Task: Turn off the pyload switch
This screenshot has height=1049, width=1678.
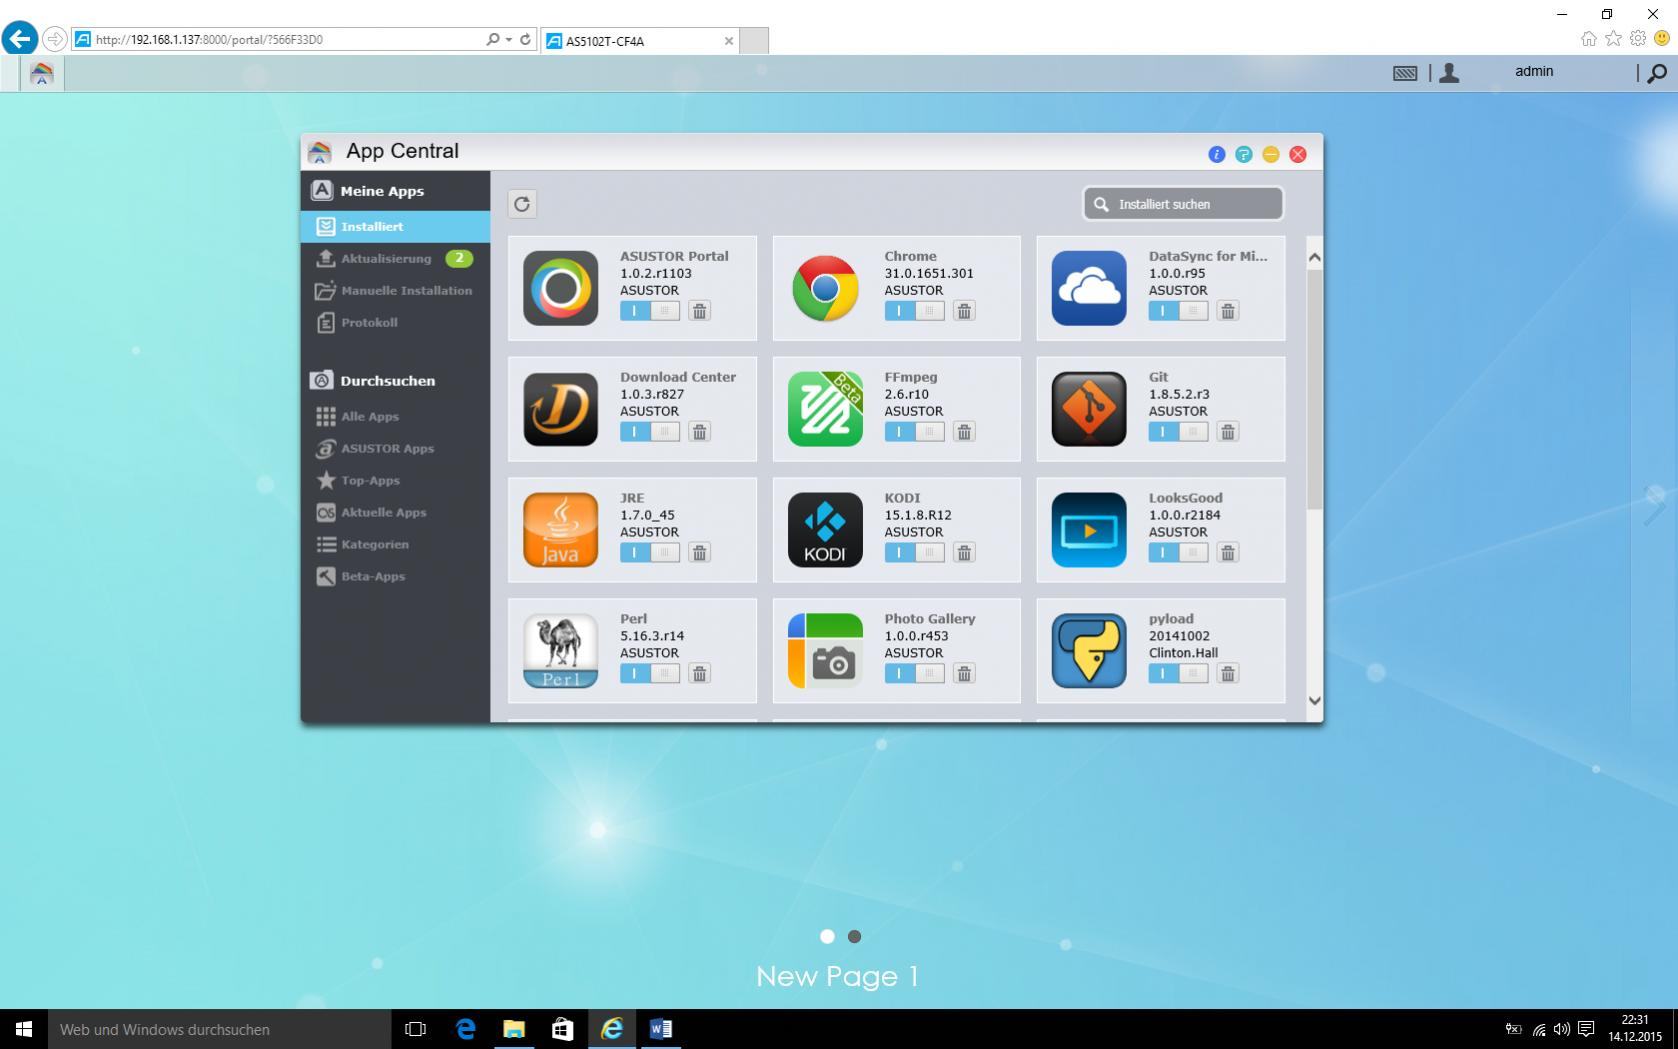Action: click(x=1178, y=674)
